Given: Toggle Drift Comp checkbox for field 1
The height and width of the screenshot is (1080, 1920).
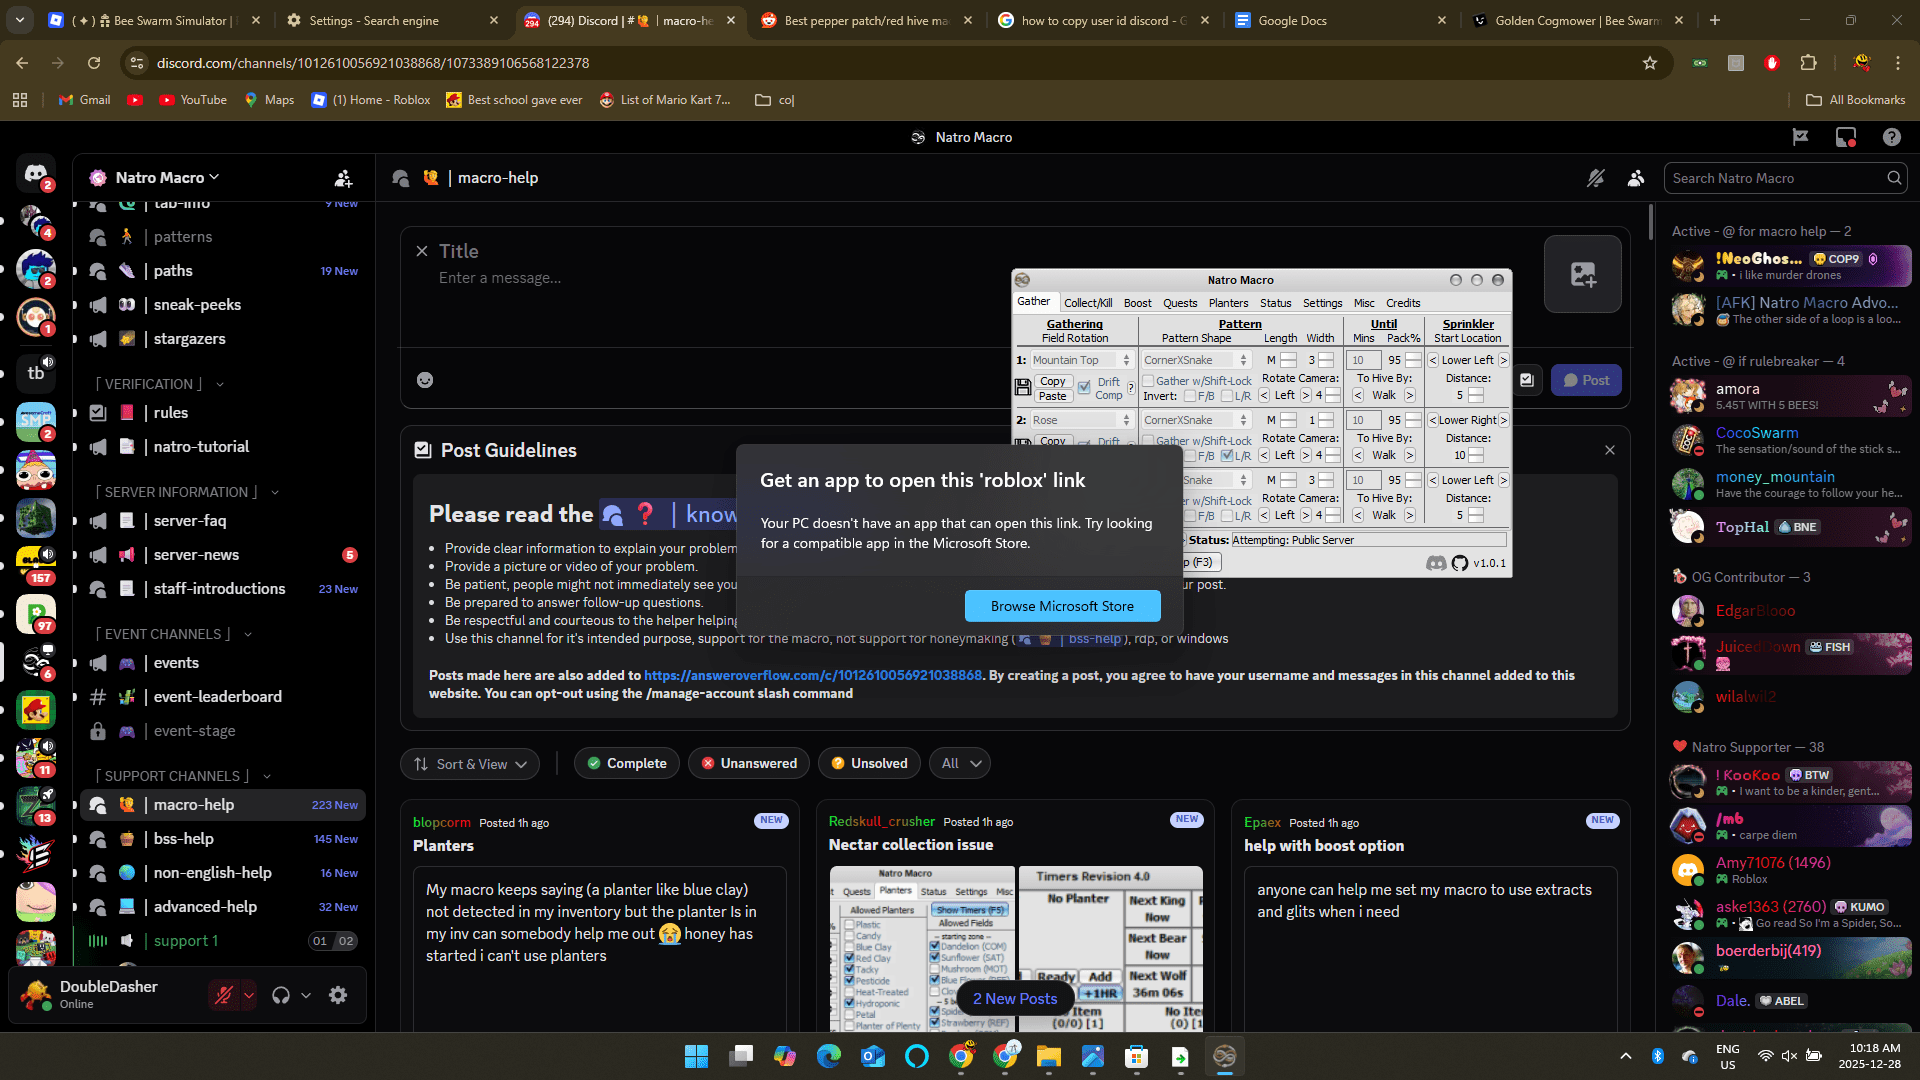Looking at the screenshot, I should click(1084, 387).
